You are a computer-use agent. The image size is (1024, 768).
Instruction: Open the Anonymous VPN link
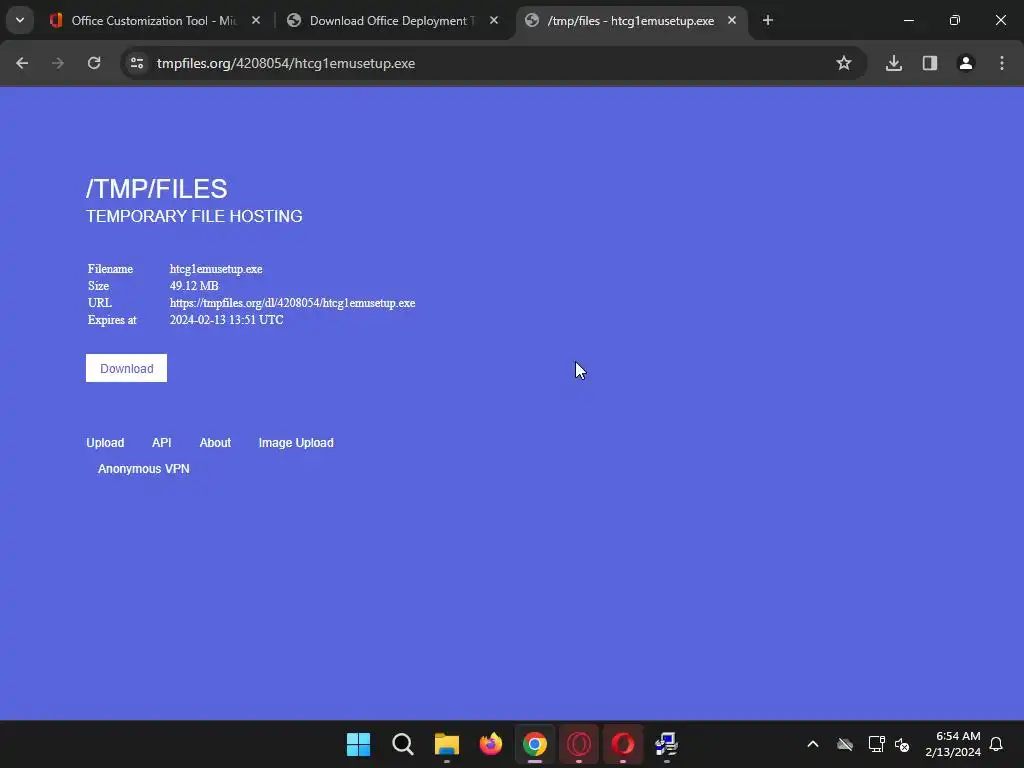[x=144, y=469]
